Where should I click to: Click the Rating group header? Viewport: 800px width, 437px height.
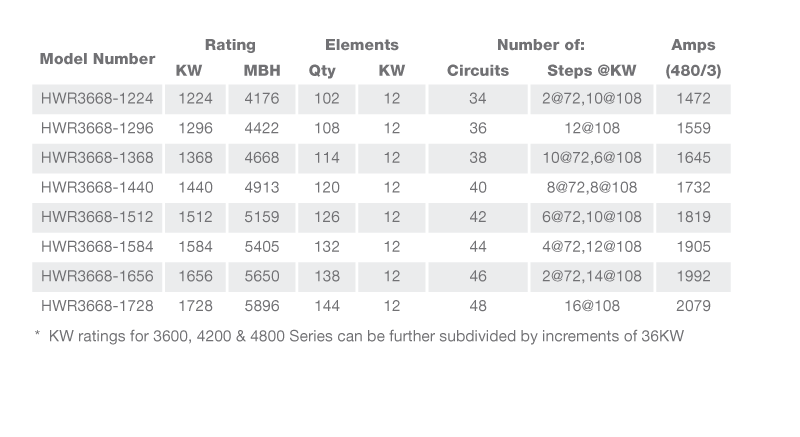tap(230, 45)
